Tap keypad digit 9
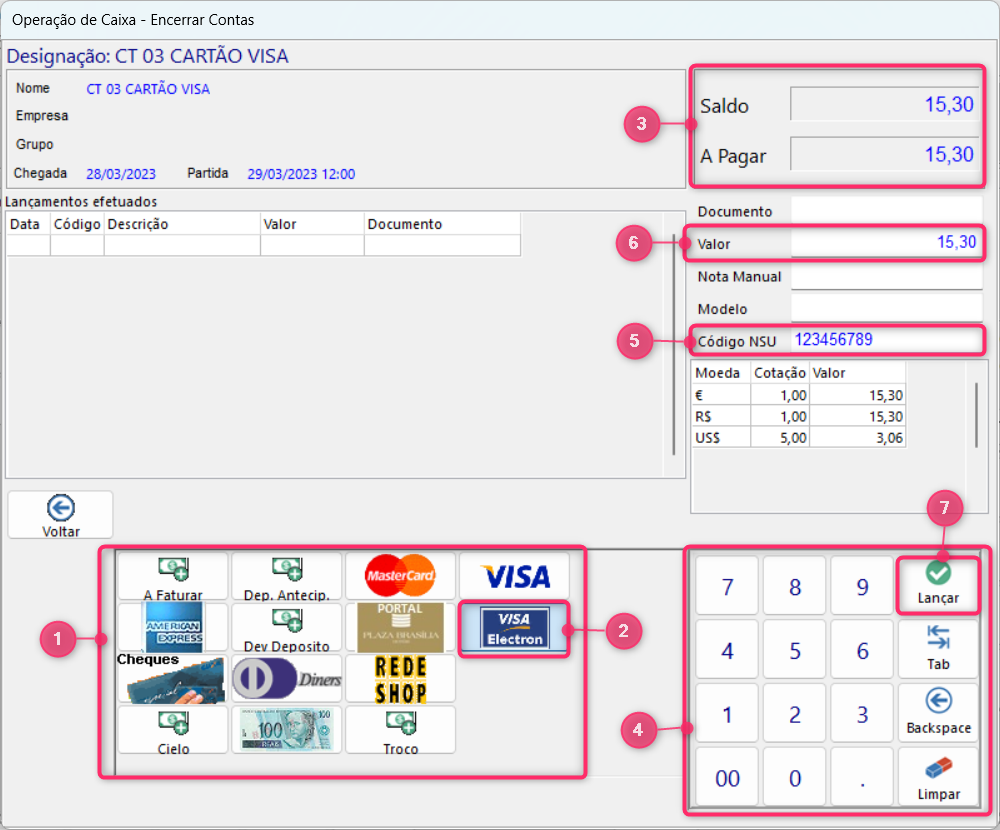Image resolution: width=1000 pixels, height=830 pixels. pos(862,586)
